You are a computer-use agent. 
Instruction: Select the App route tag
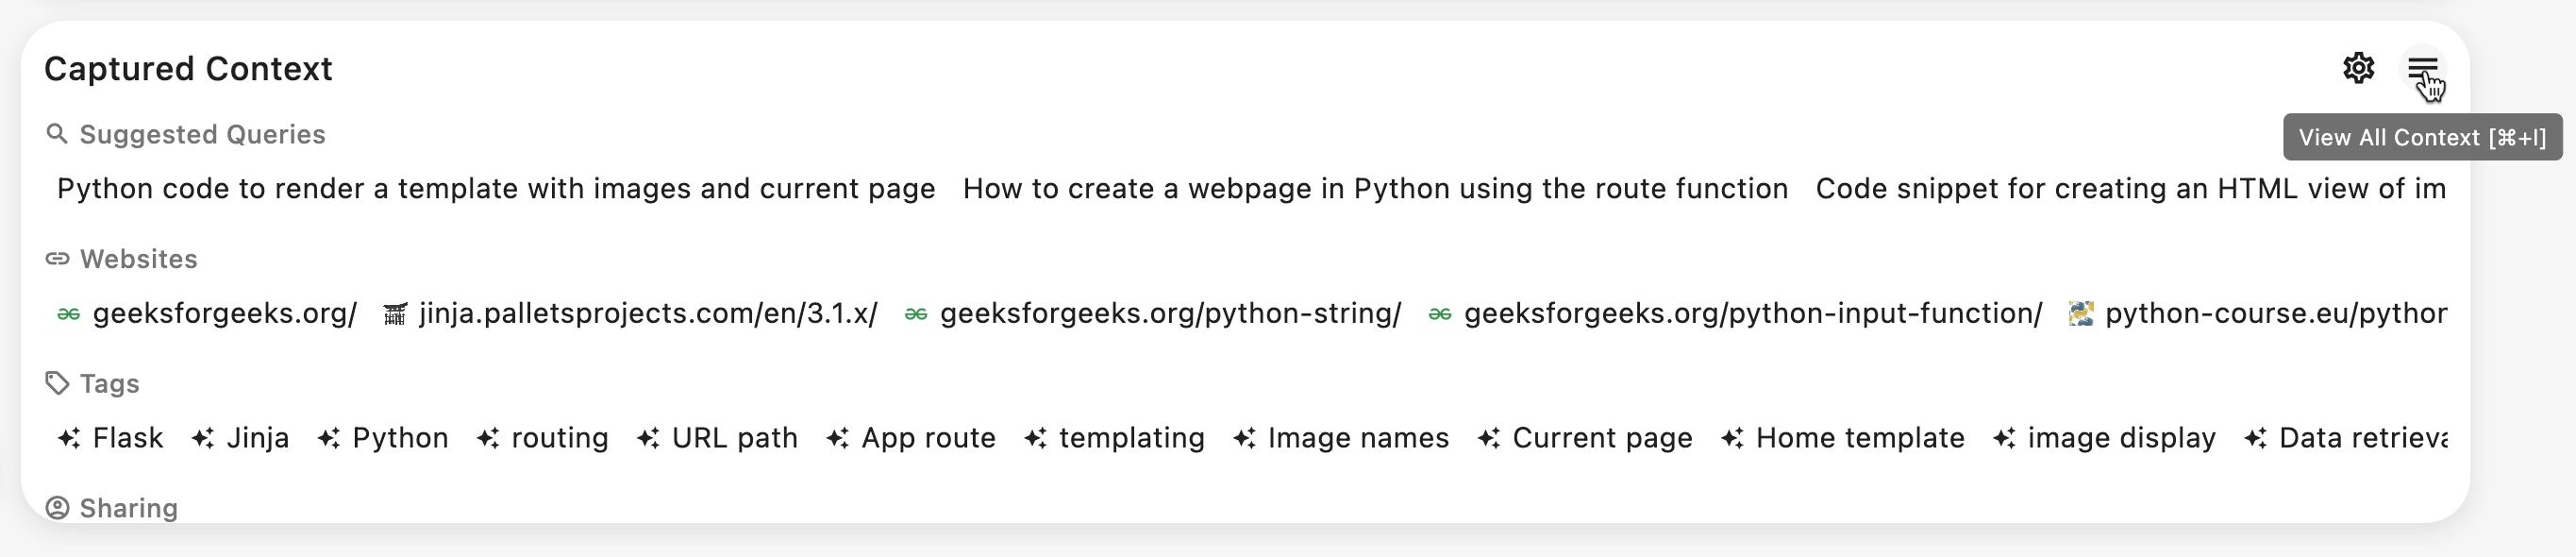(911, 438)
